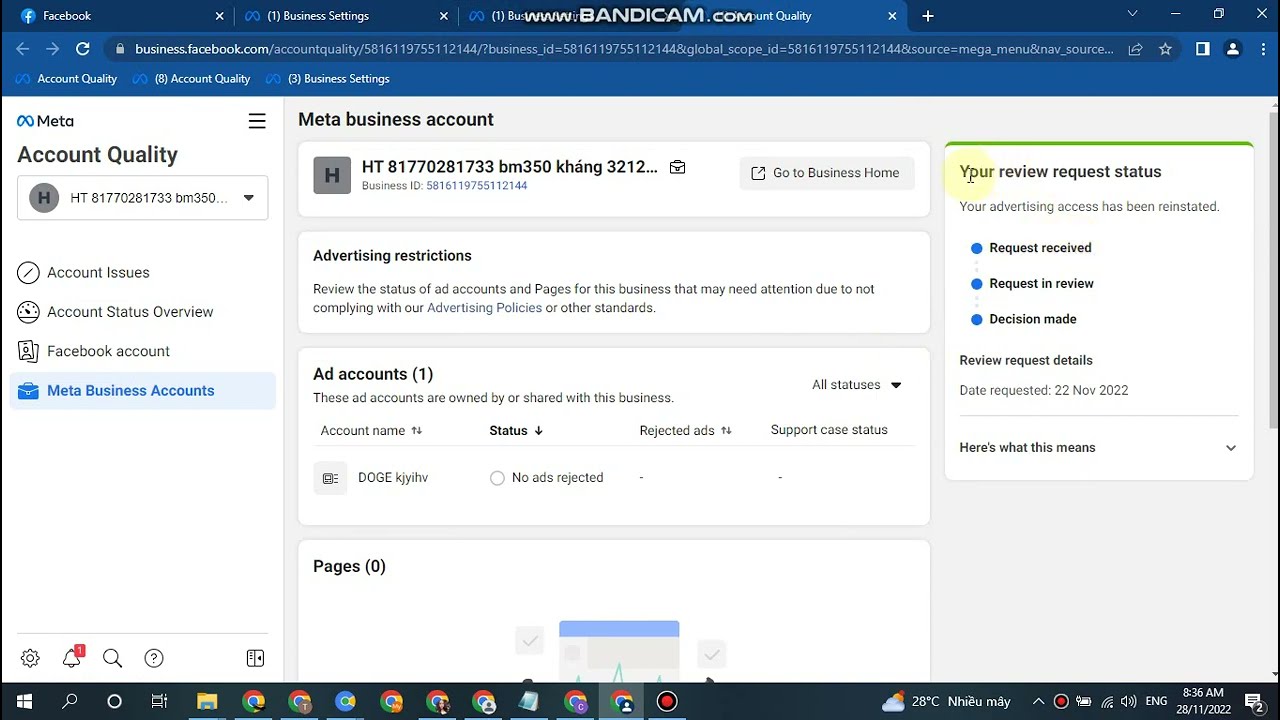Open Account Issues in sidebar
The image size is (1280, 720).
click(98, 272)
